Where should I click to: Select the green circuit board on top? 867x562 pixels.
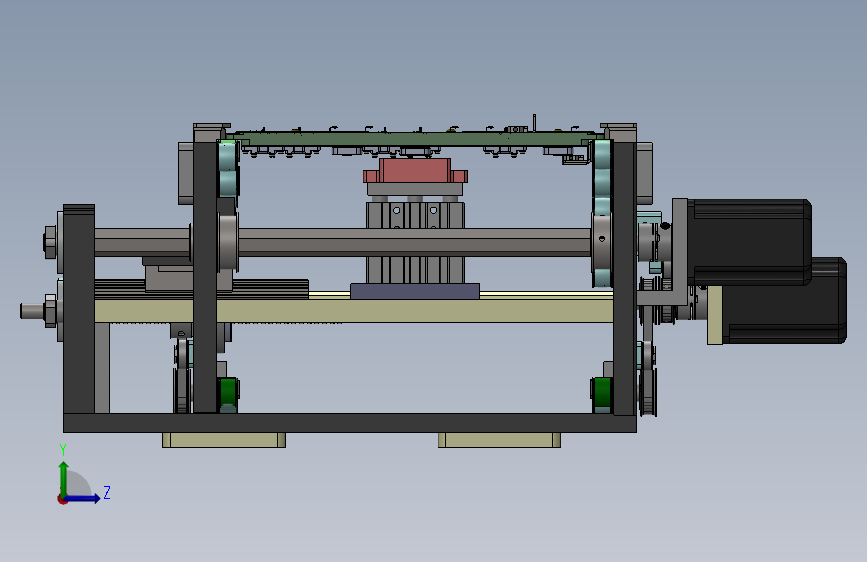click(415, 139)
